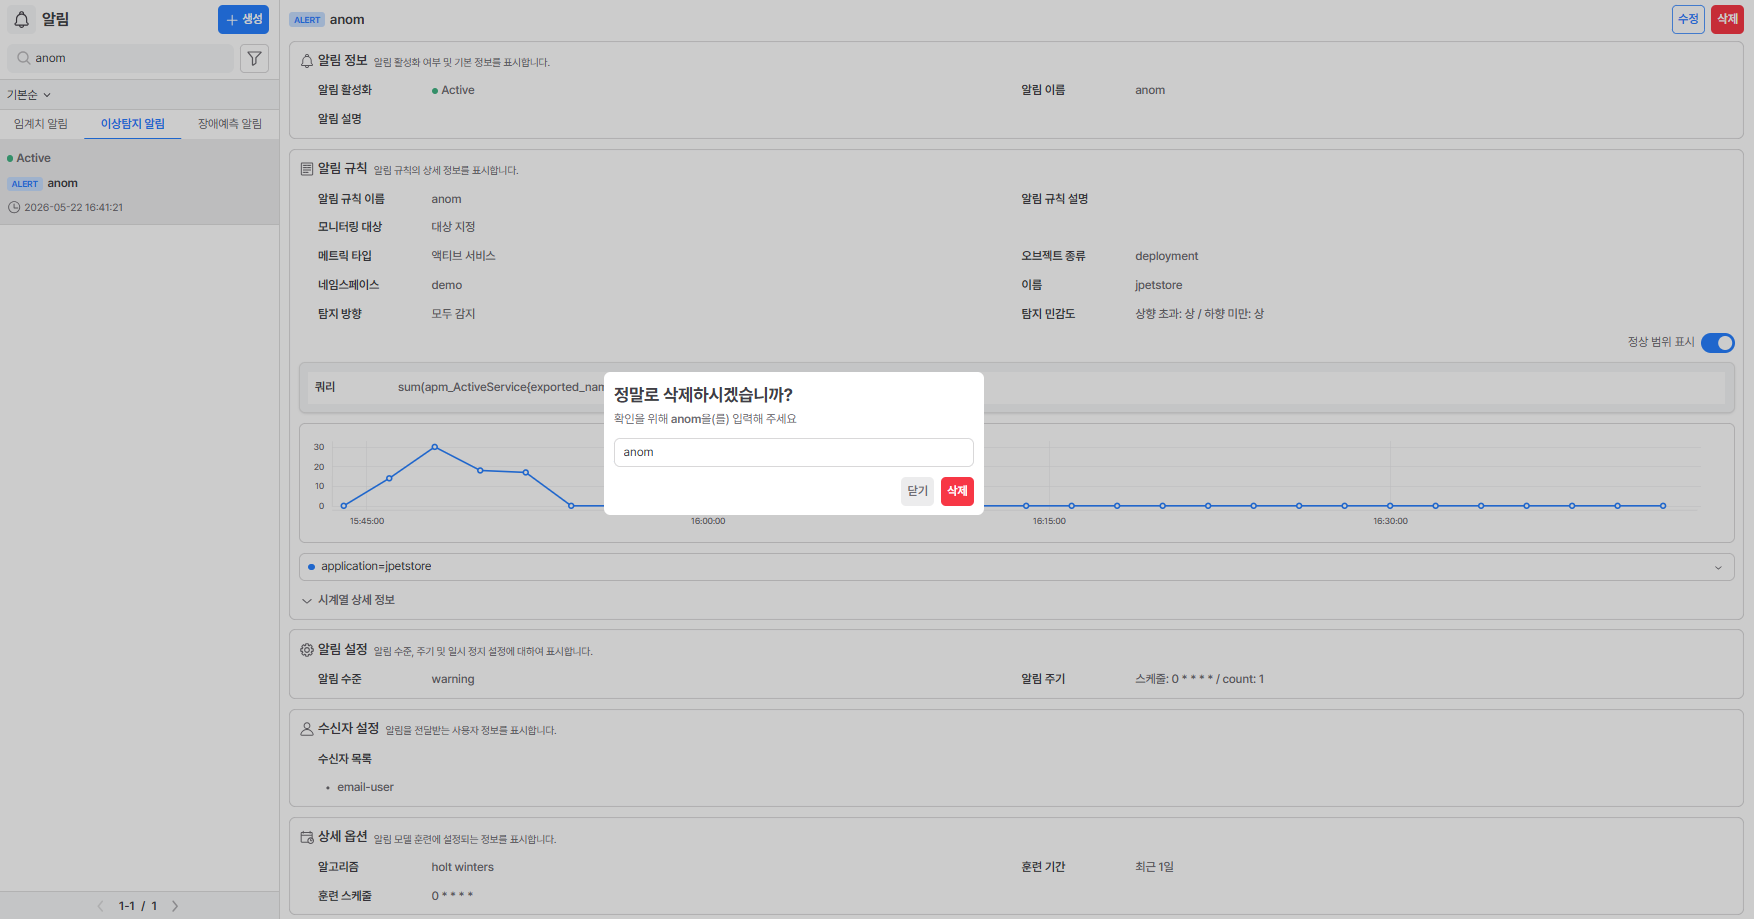
Task: Click the clock icon by 2026-05-22 timestamp
Action: [x=14, y=208]
